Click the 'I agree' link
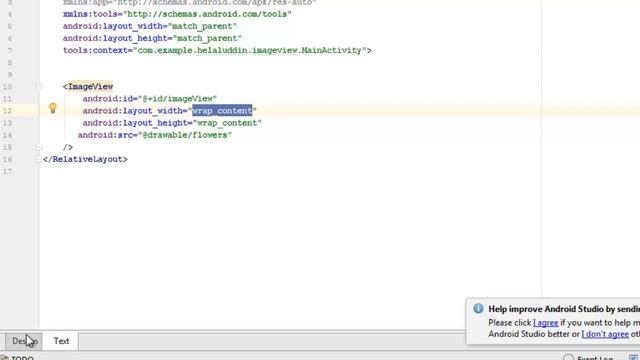Image resolution: width=640 pixels, height=360 pixels. pyautogui.click(x=545, y=322)
